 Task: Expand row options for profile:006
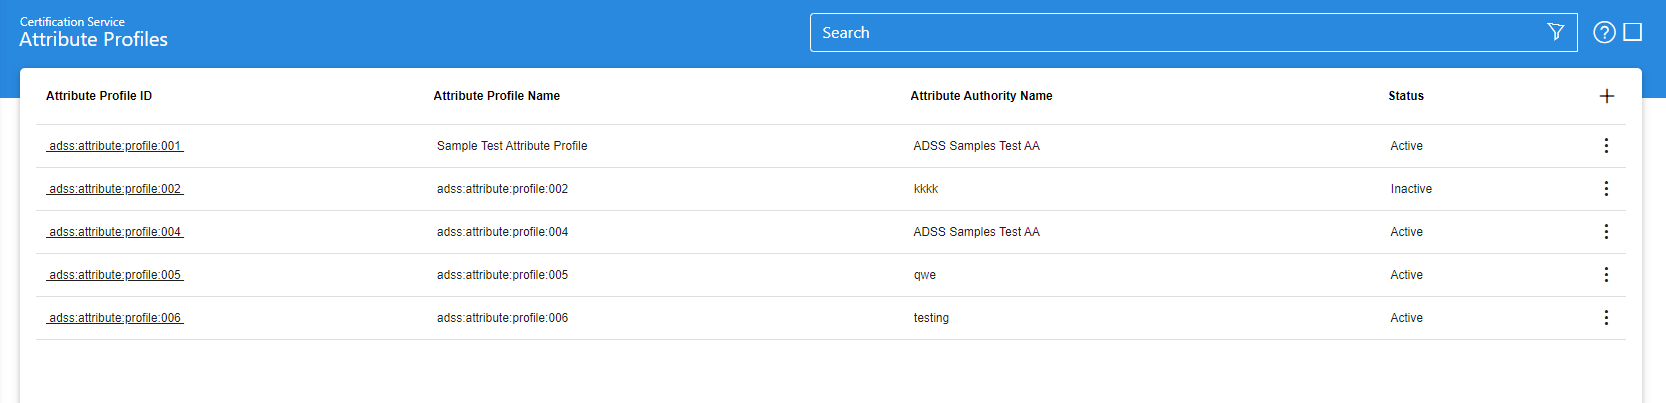(1606, 318)
